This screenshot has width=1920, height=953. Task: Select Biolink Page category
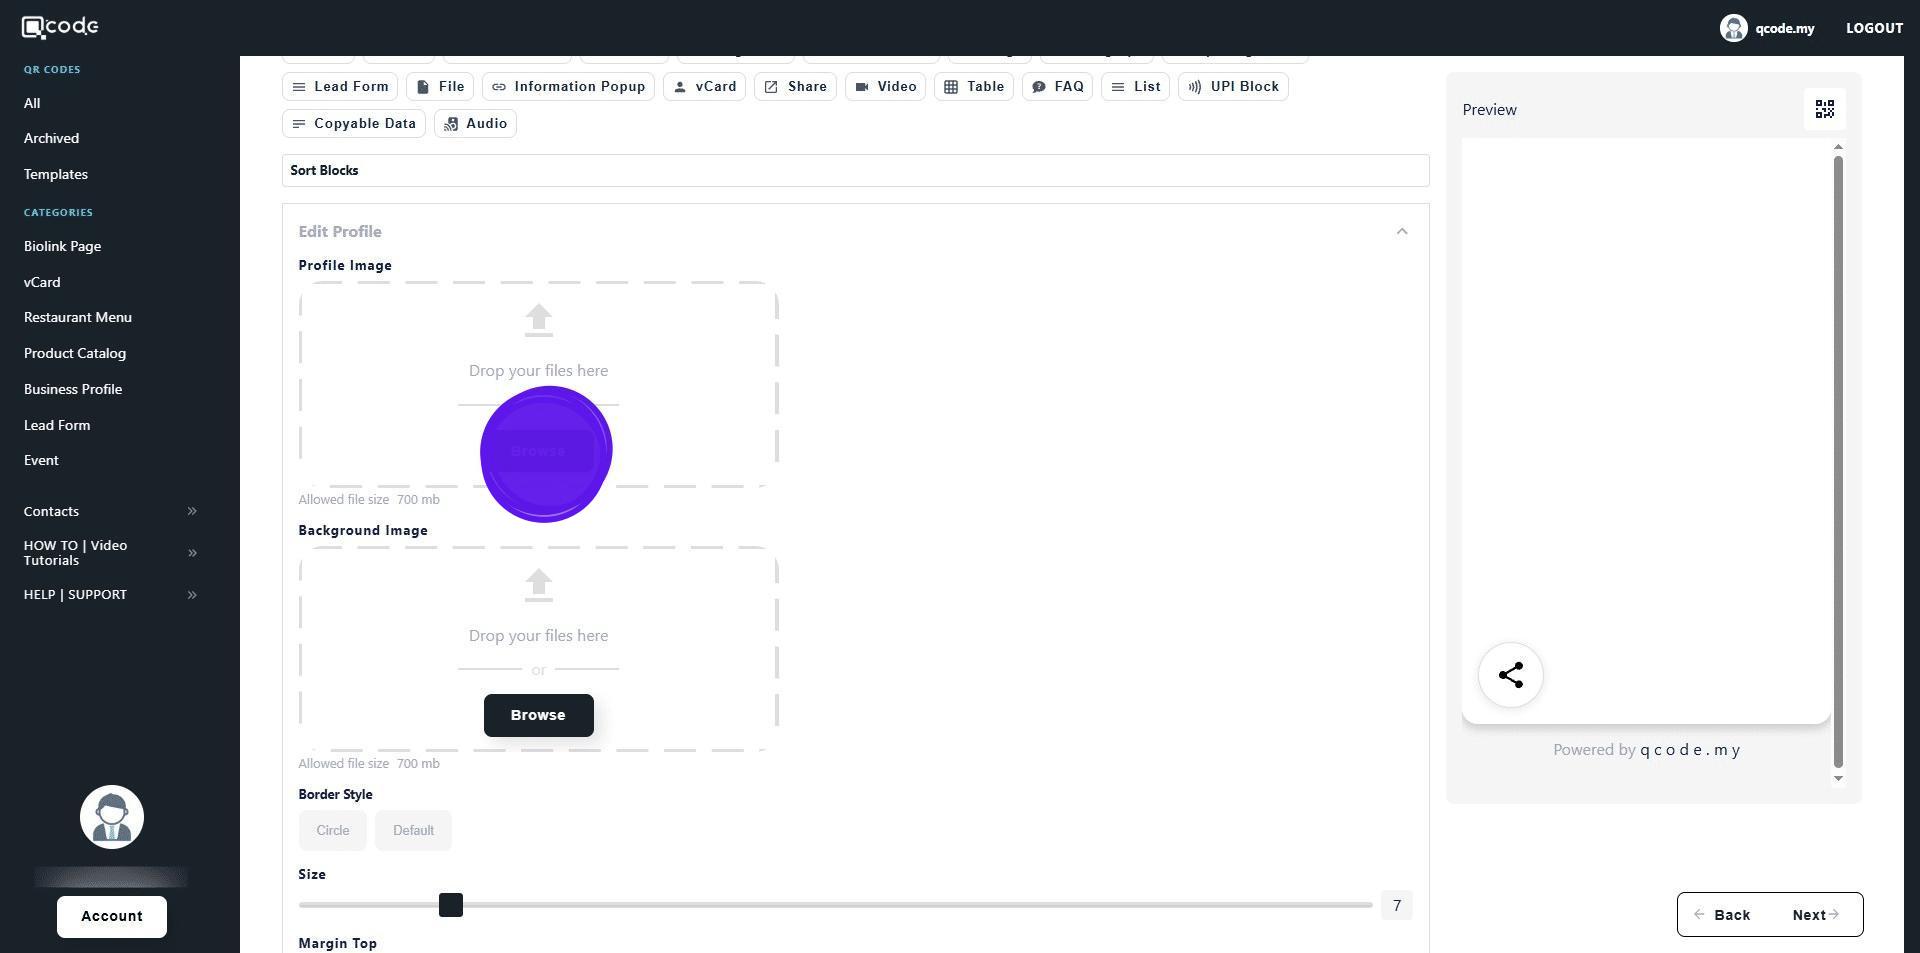pyautogui.click(x=62, y=246)
